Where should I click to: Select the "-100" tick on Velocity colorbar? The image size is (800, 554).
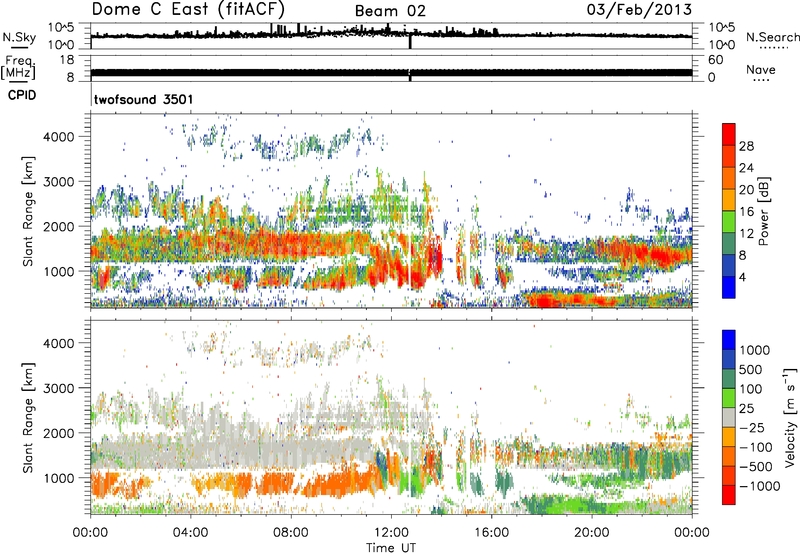[756, 447]
